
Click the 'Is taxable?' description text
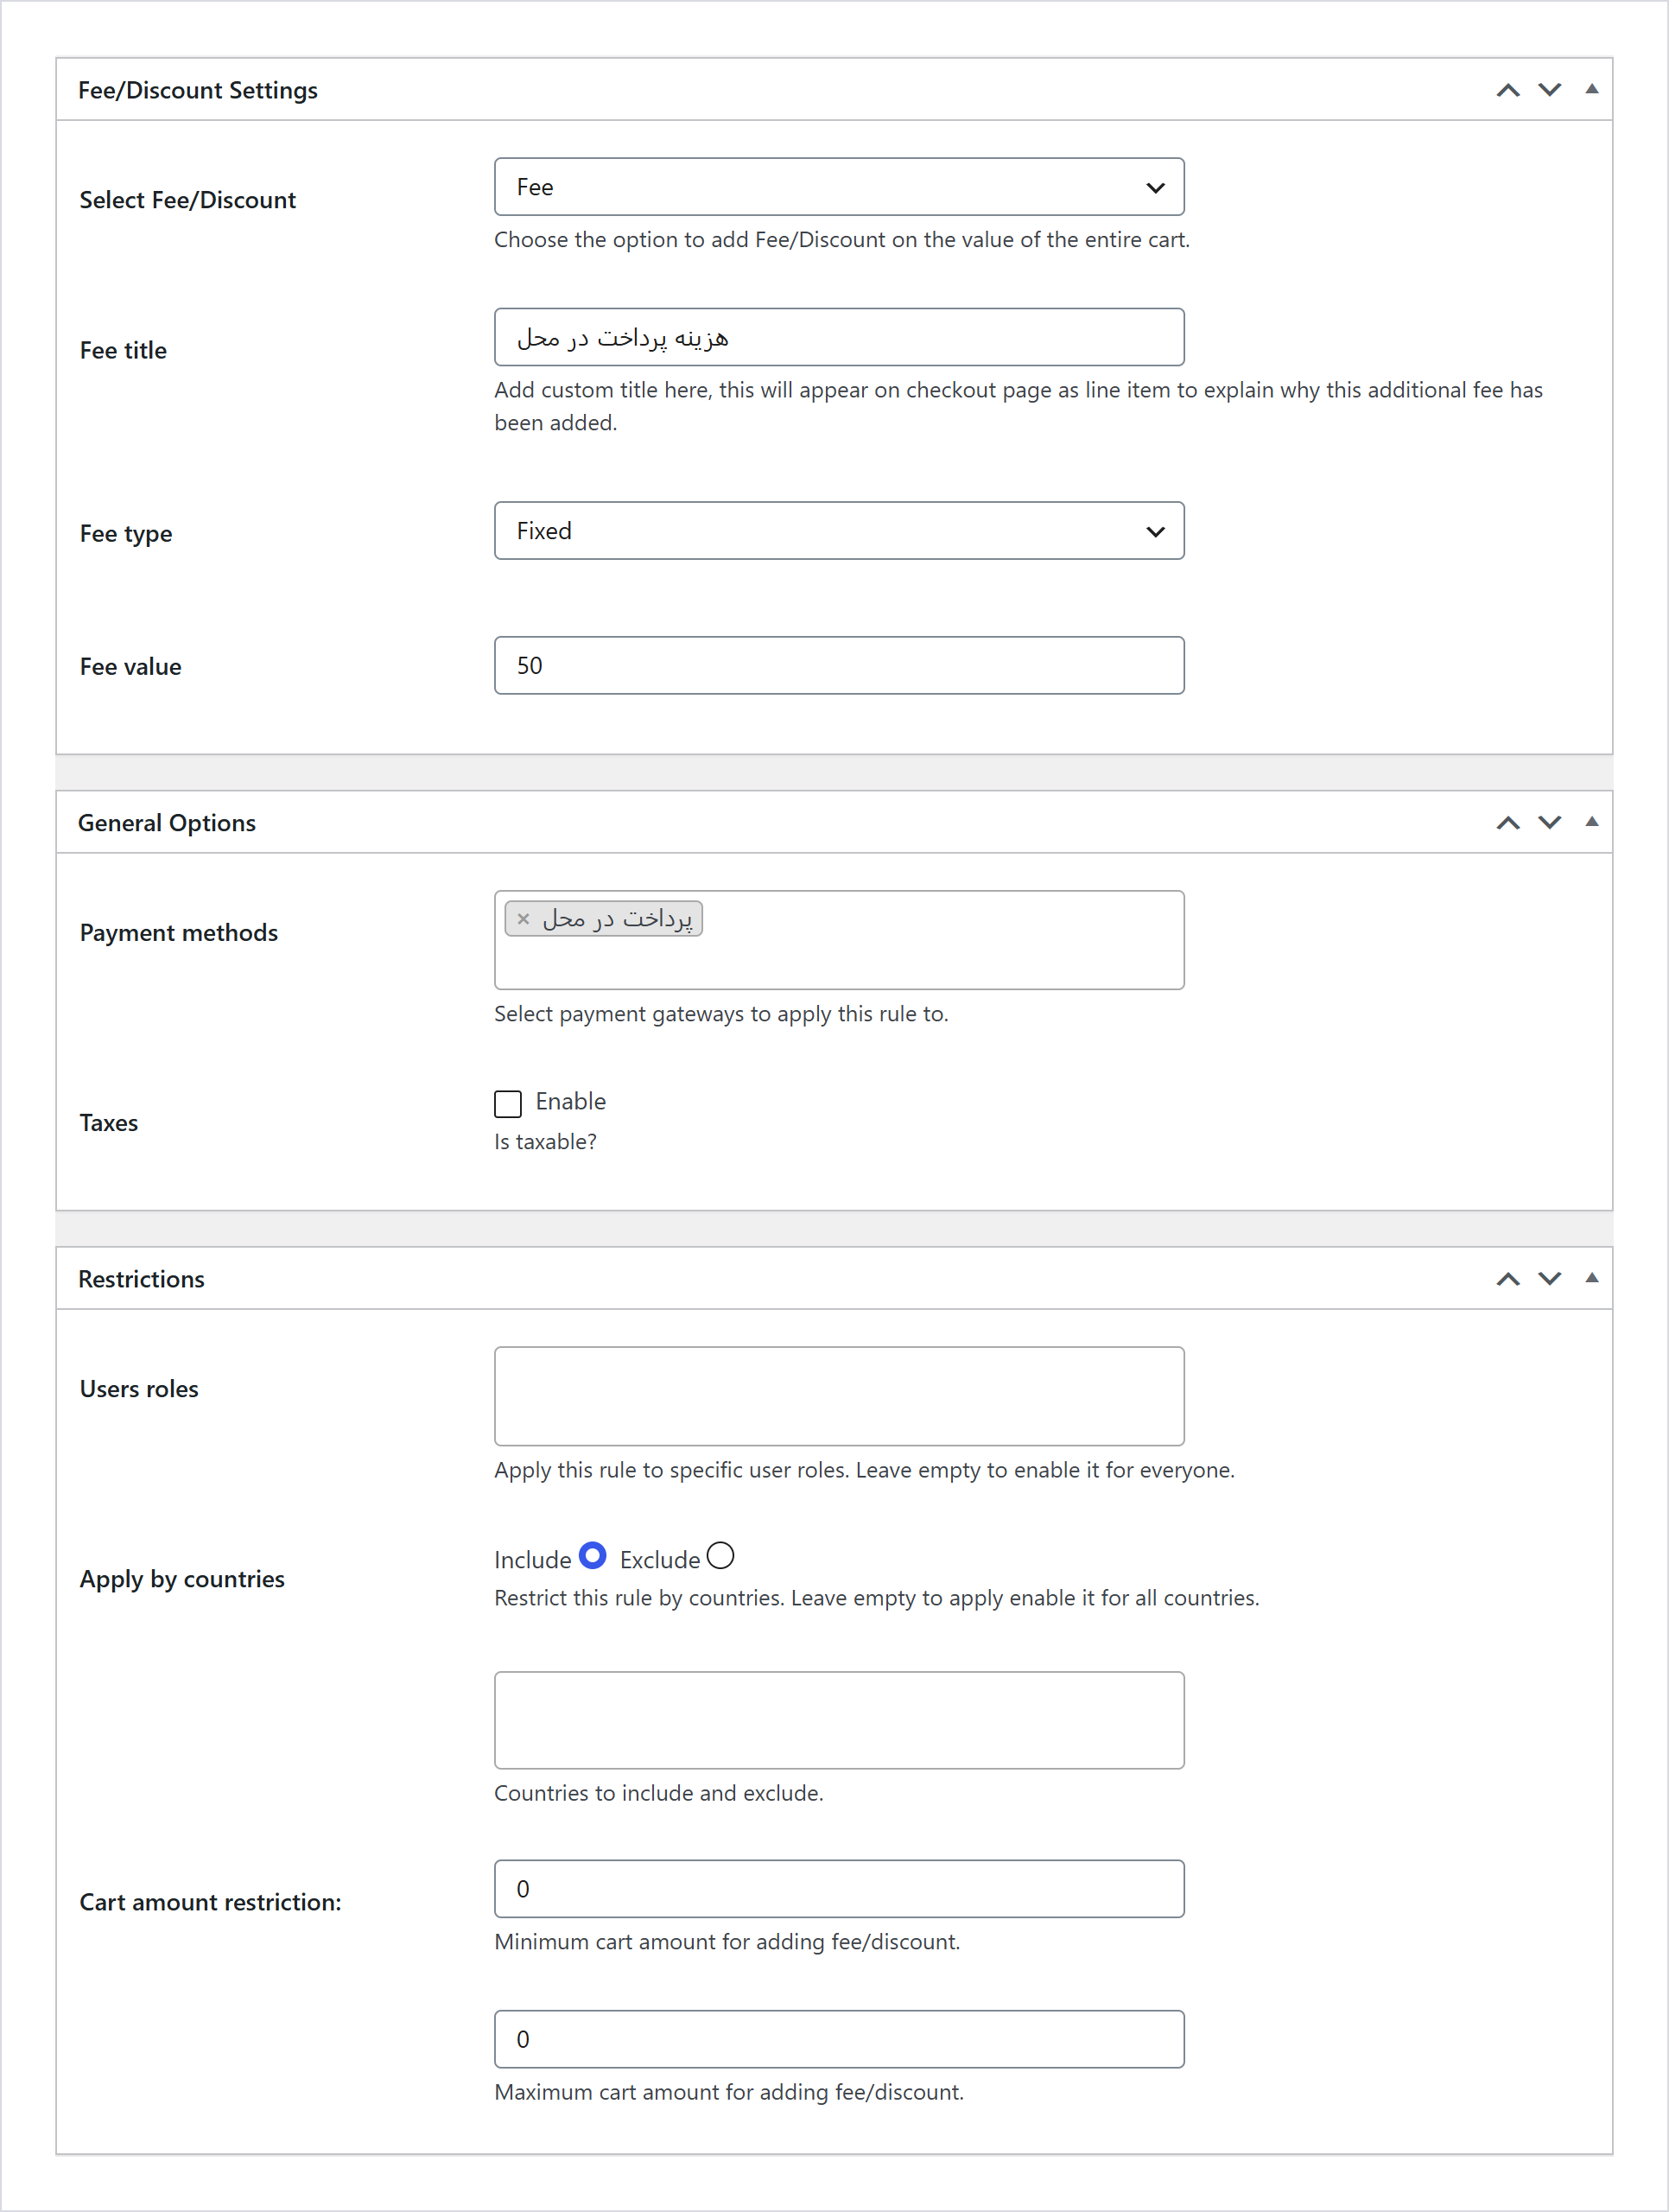[545, 1142]
